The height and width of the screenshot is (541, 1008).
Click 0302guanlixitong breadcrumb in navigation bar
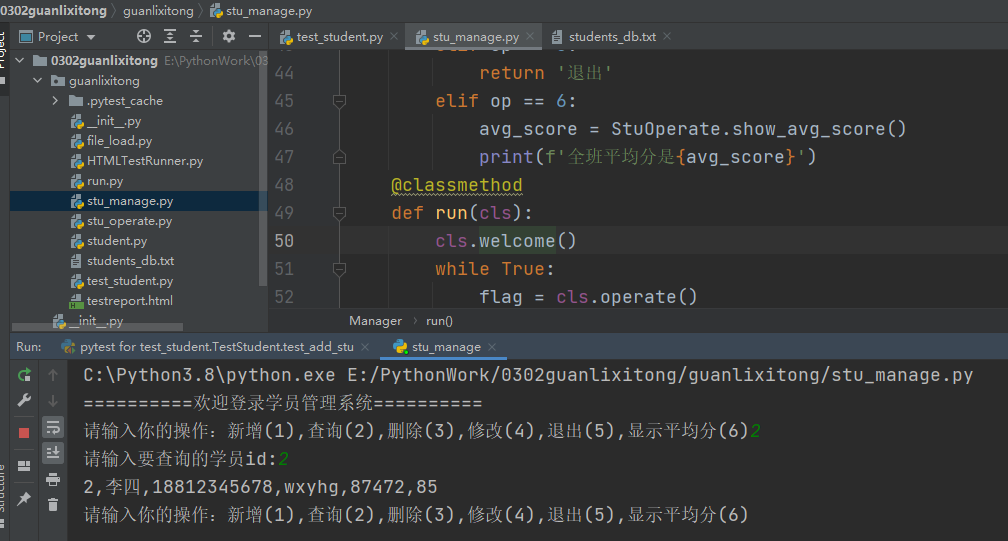pos(53,11)
